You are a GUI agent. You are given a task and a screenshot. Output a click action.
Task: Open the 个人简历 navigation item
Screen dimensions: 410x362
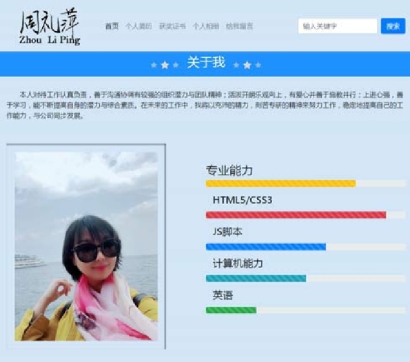(139, 26)
